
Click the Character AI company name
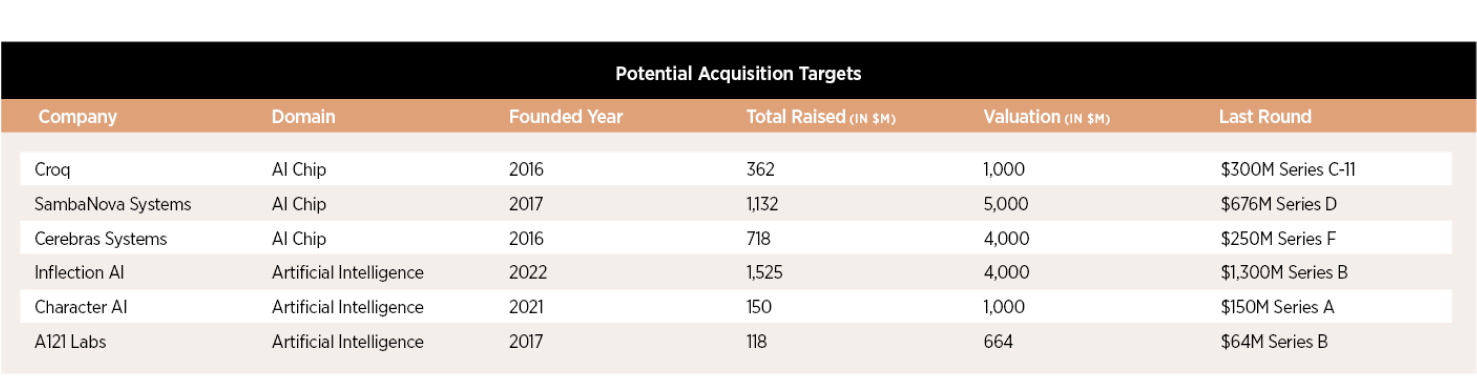pos(81,307)
